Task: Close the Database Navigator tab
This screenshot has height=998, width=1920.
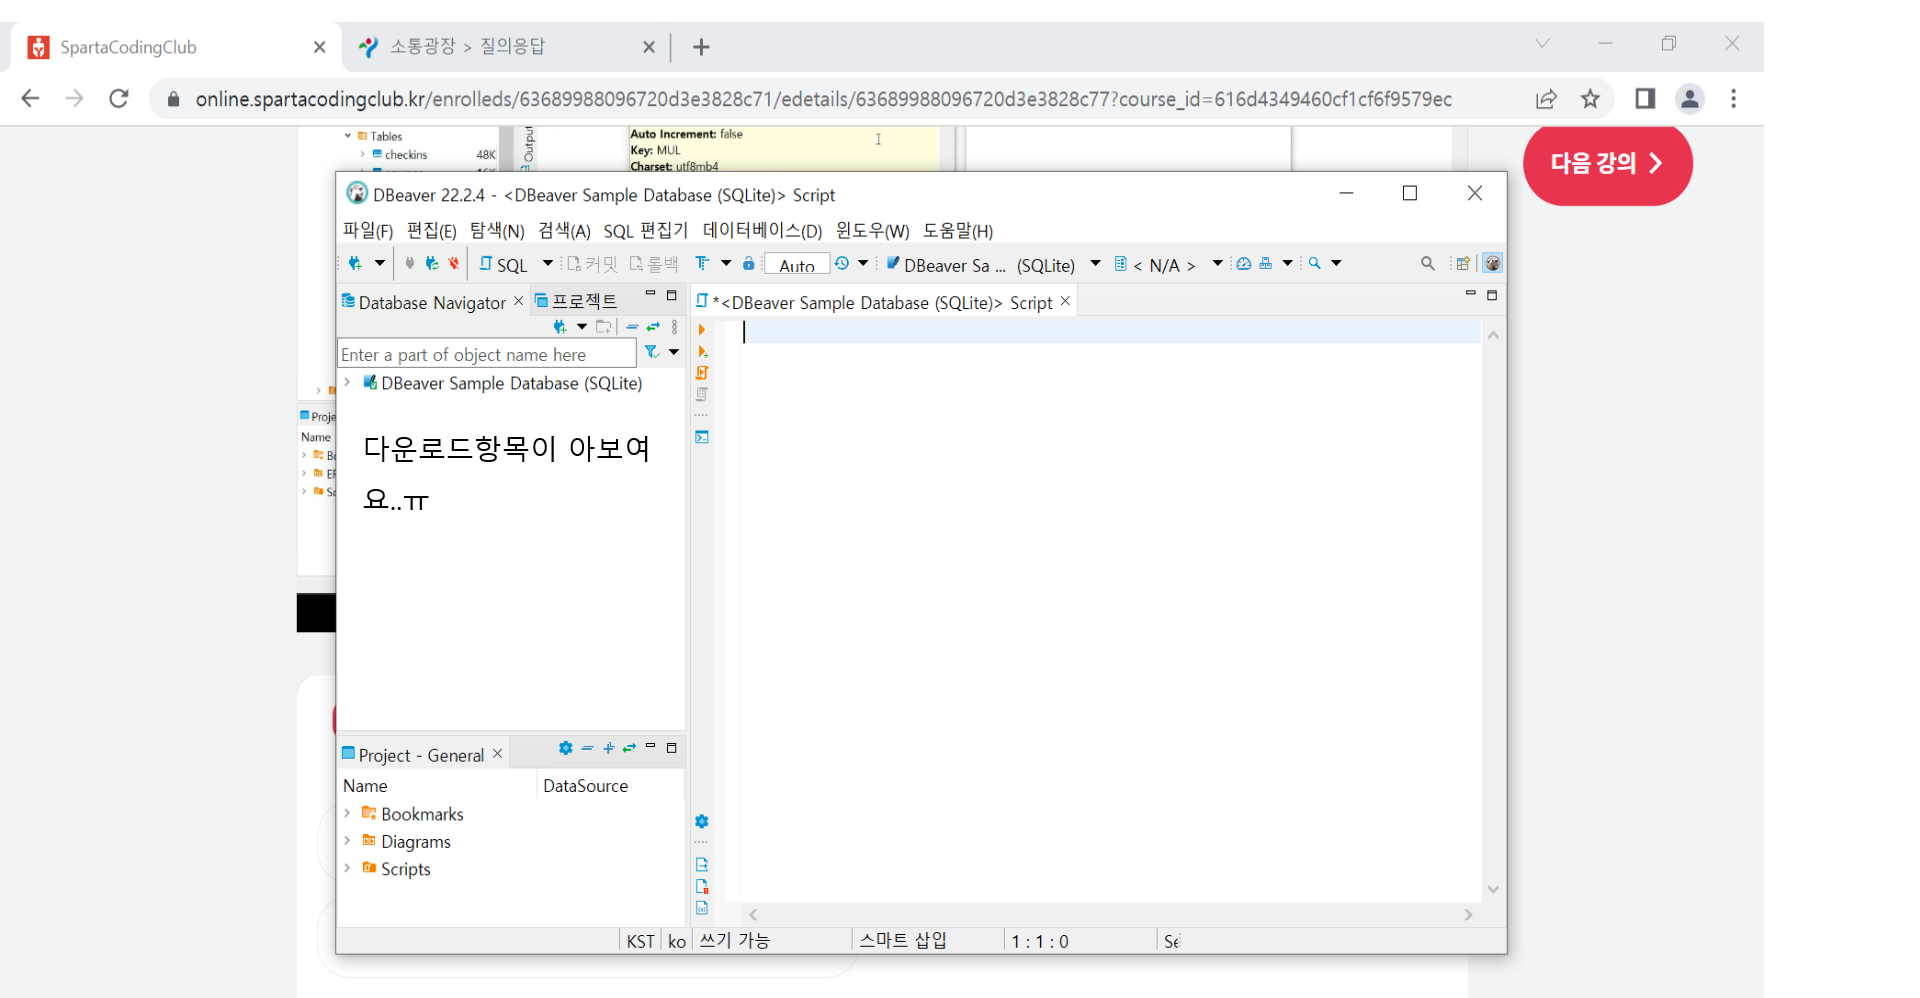Action: tap(518, 301)
